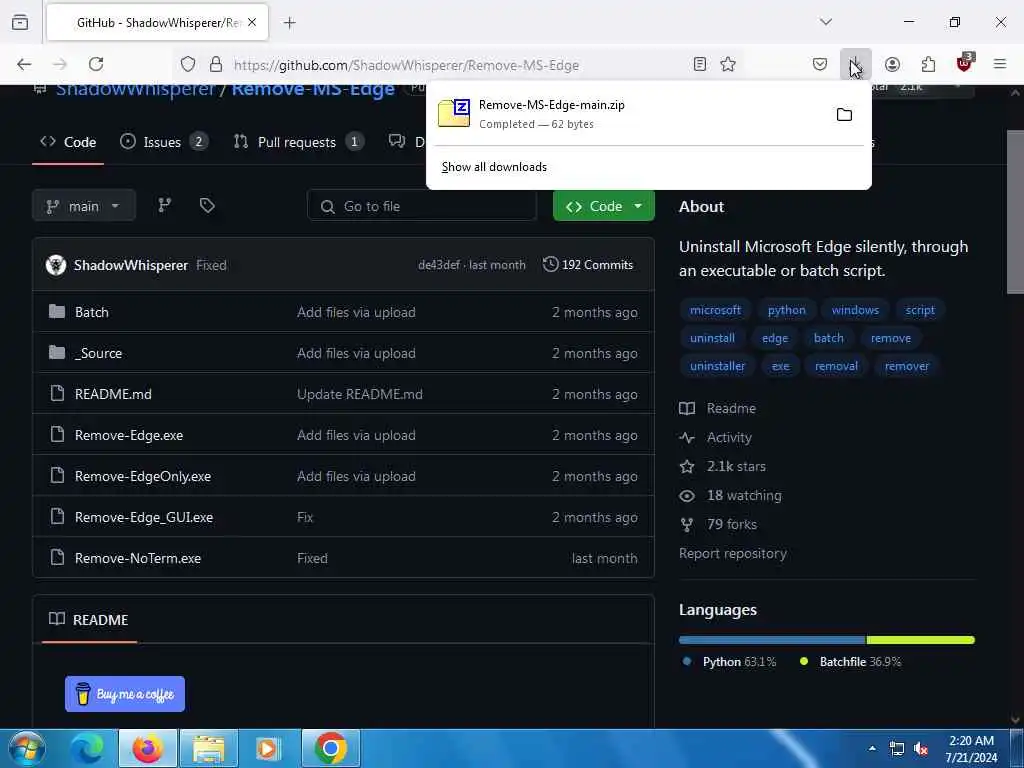Screen dimensions: 1024x768
Task: Jump to Readme in About sidebar
Action: [x=718, y=408]
